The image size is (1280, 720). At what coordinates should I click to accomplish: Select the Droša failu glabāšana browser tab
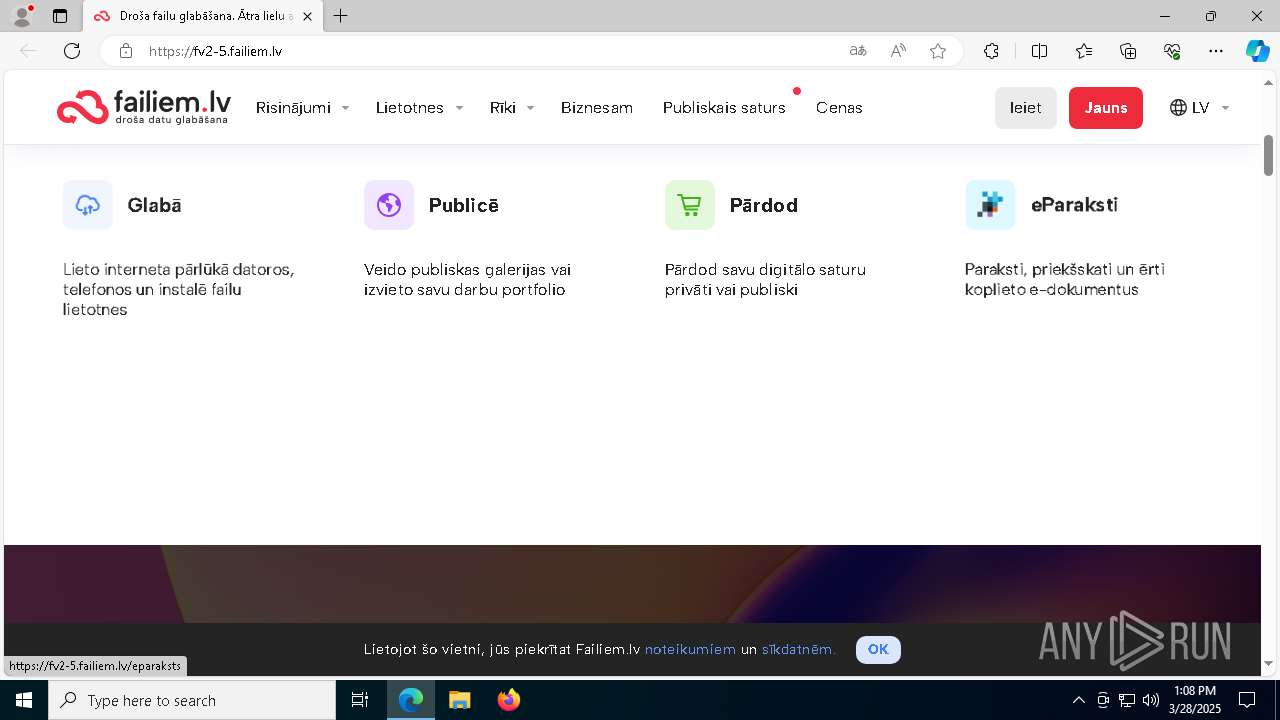pos(204,16)
